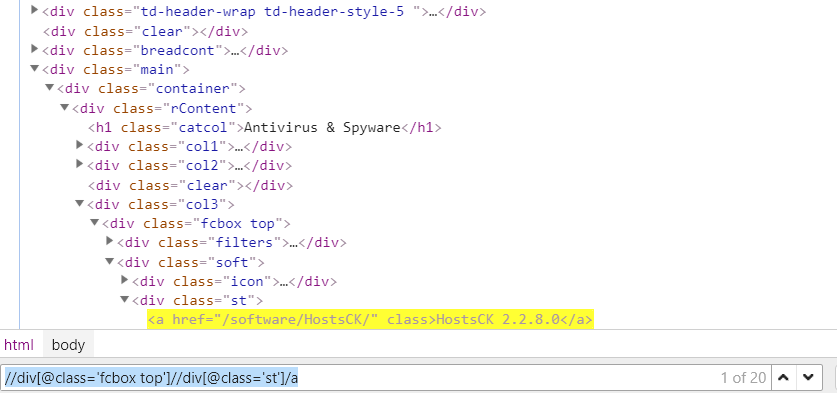837x393 pixels.
Task: Expand the filters div node
Action: pyautogui.click(x=110, y=241)
